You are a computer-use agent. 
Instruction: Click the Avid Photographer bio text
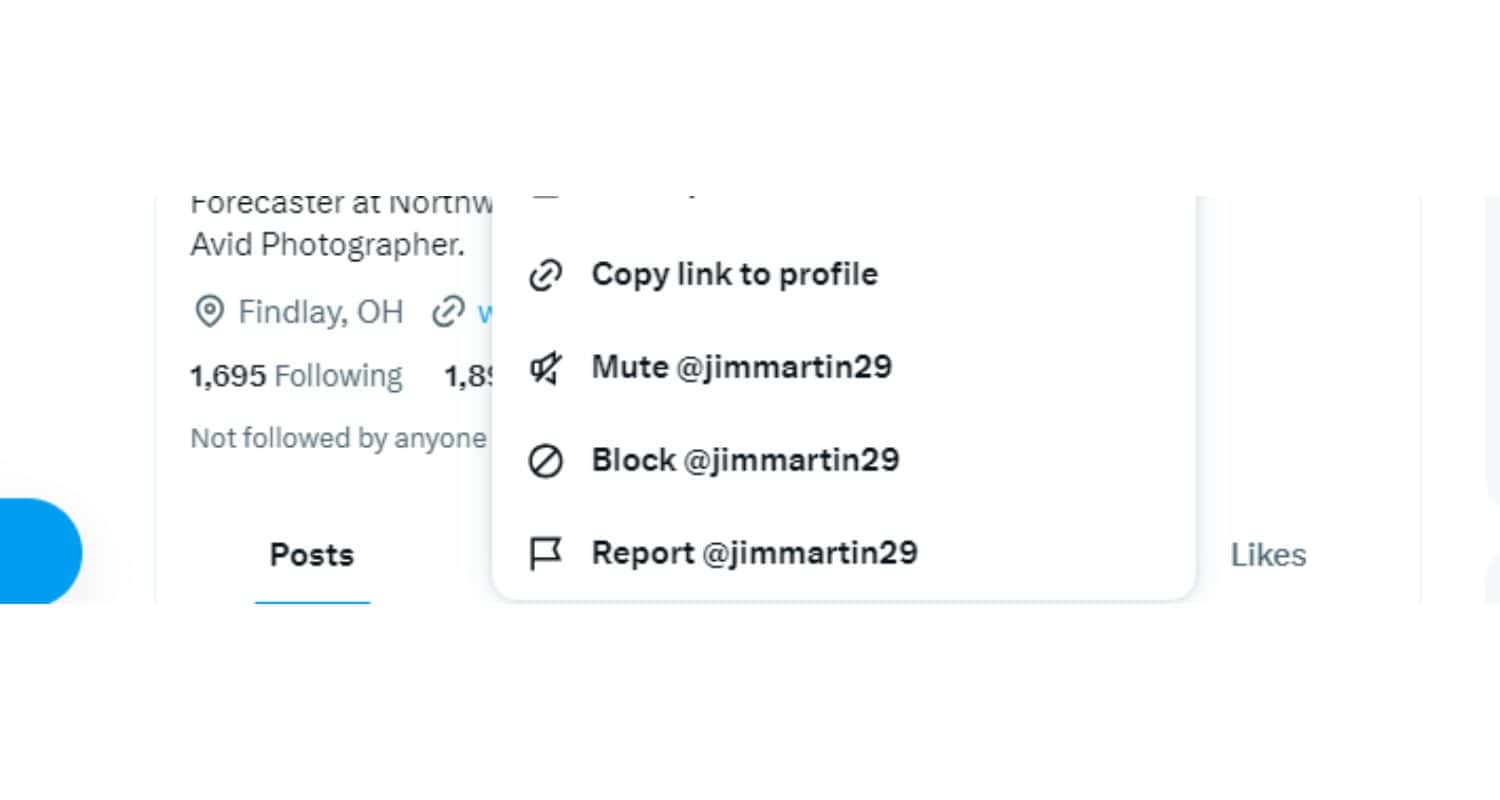tap(327, 245)
